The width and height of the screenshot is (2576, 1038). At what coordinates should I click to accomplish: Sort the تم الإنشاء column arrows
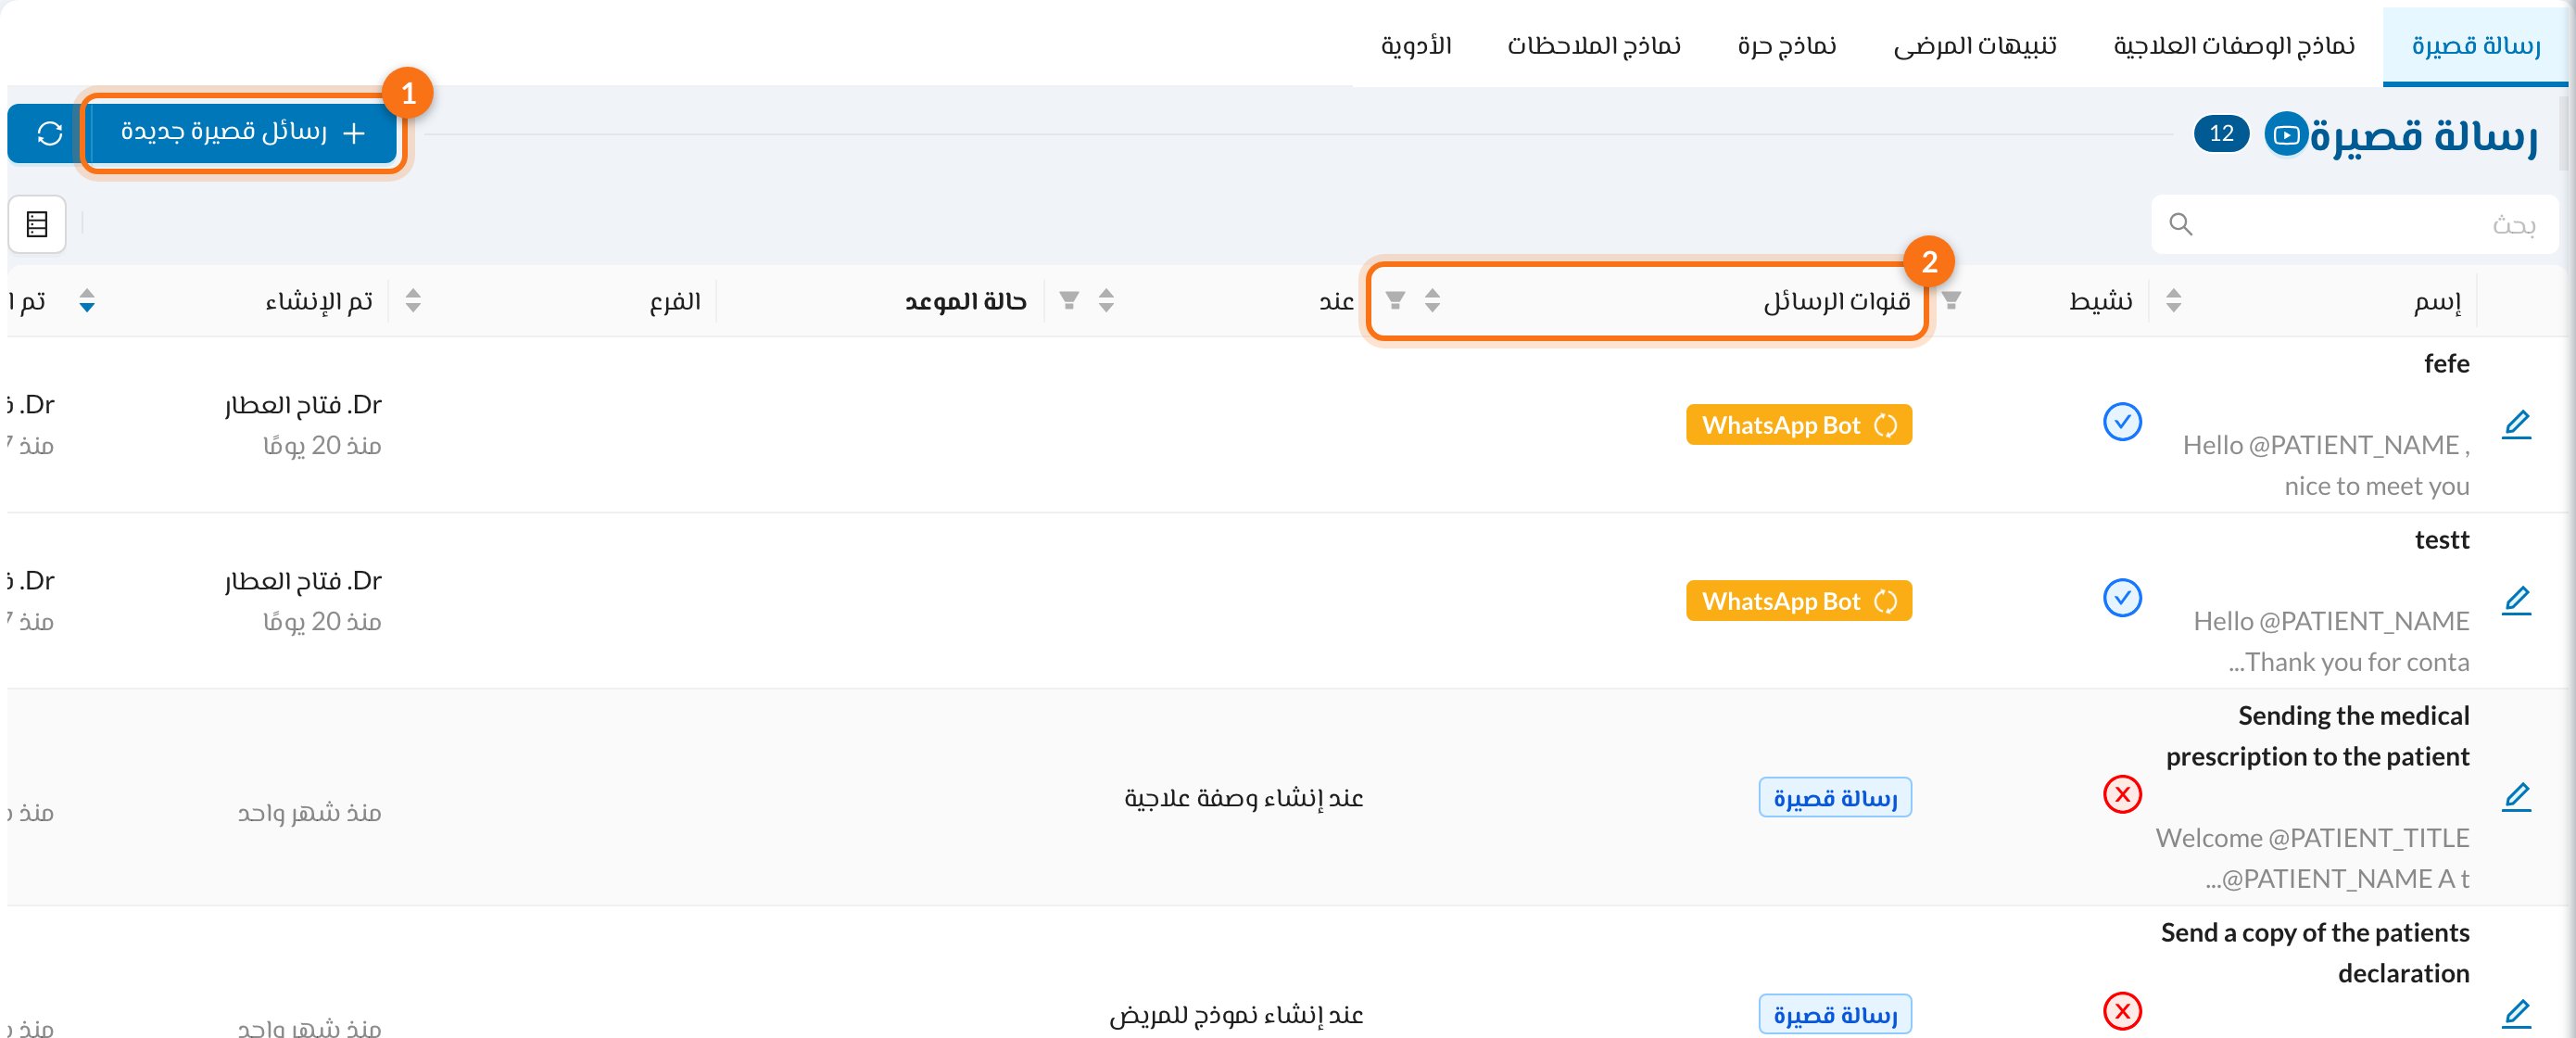[x=87, y=300]
